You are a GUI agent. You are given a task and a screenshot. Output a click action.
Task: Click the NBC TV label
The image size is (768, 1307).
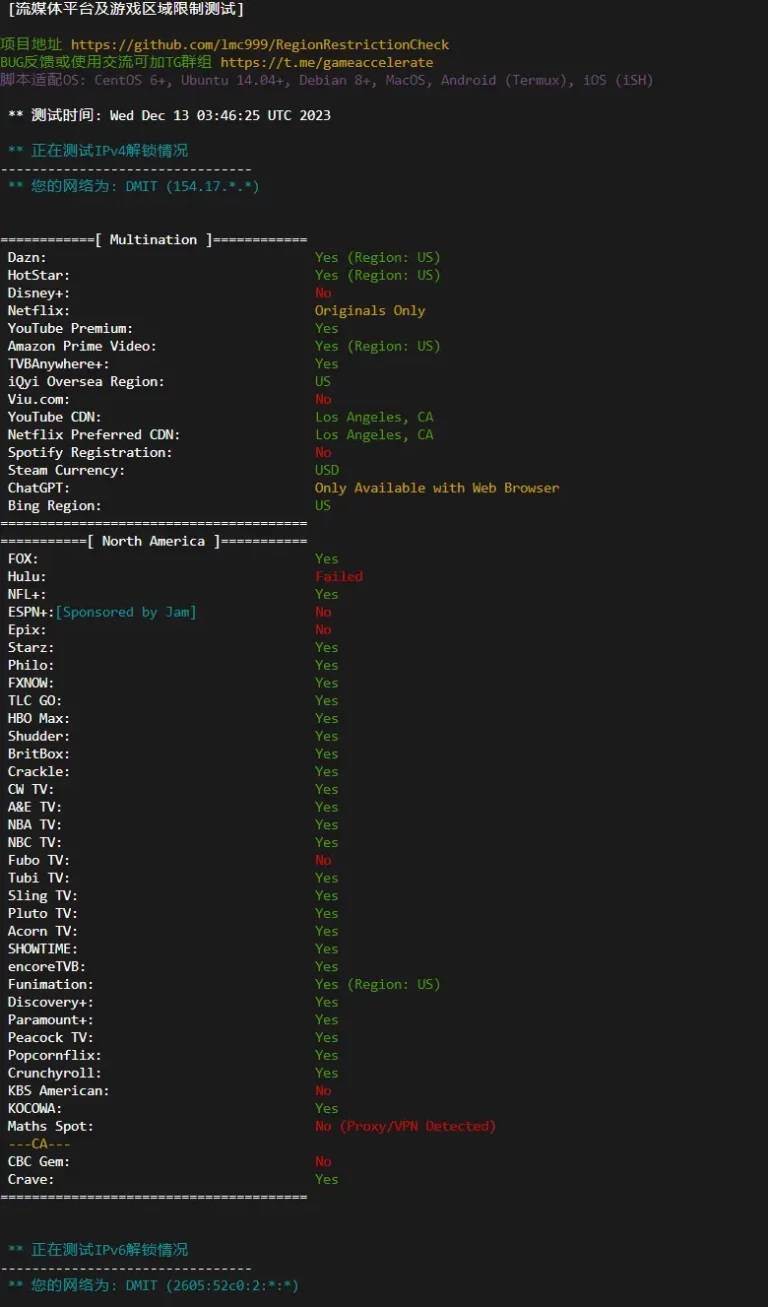(x=35, y=843)
